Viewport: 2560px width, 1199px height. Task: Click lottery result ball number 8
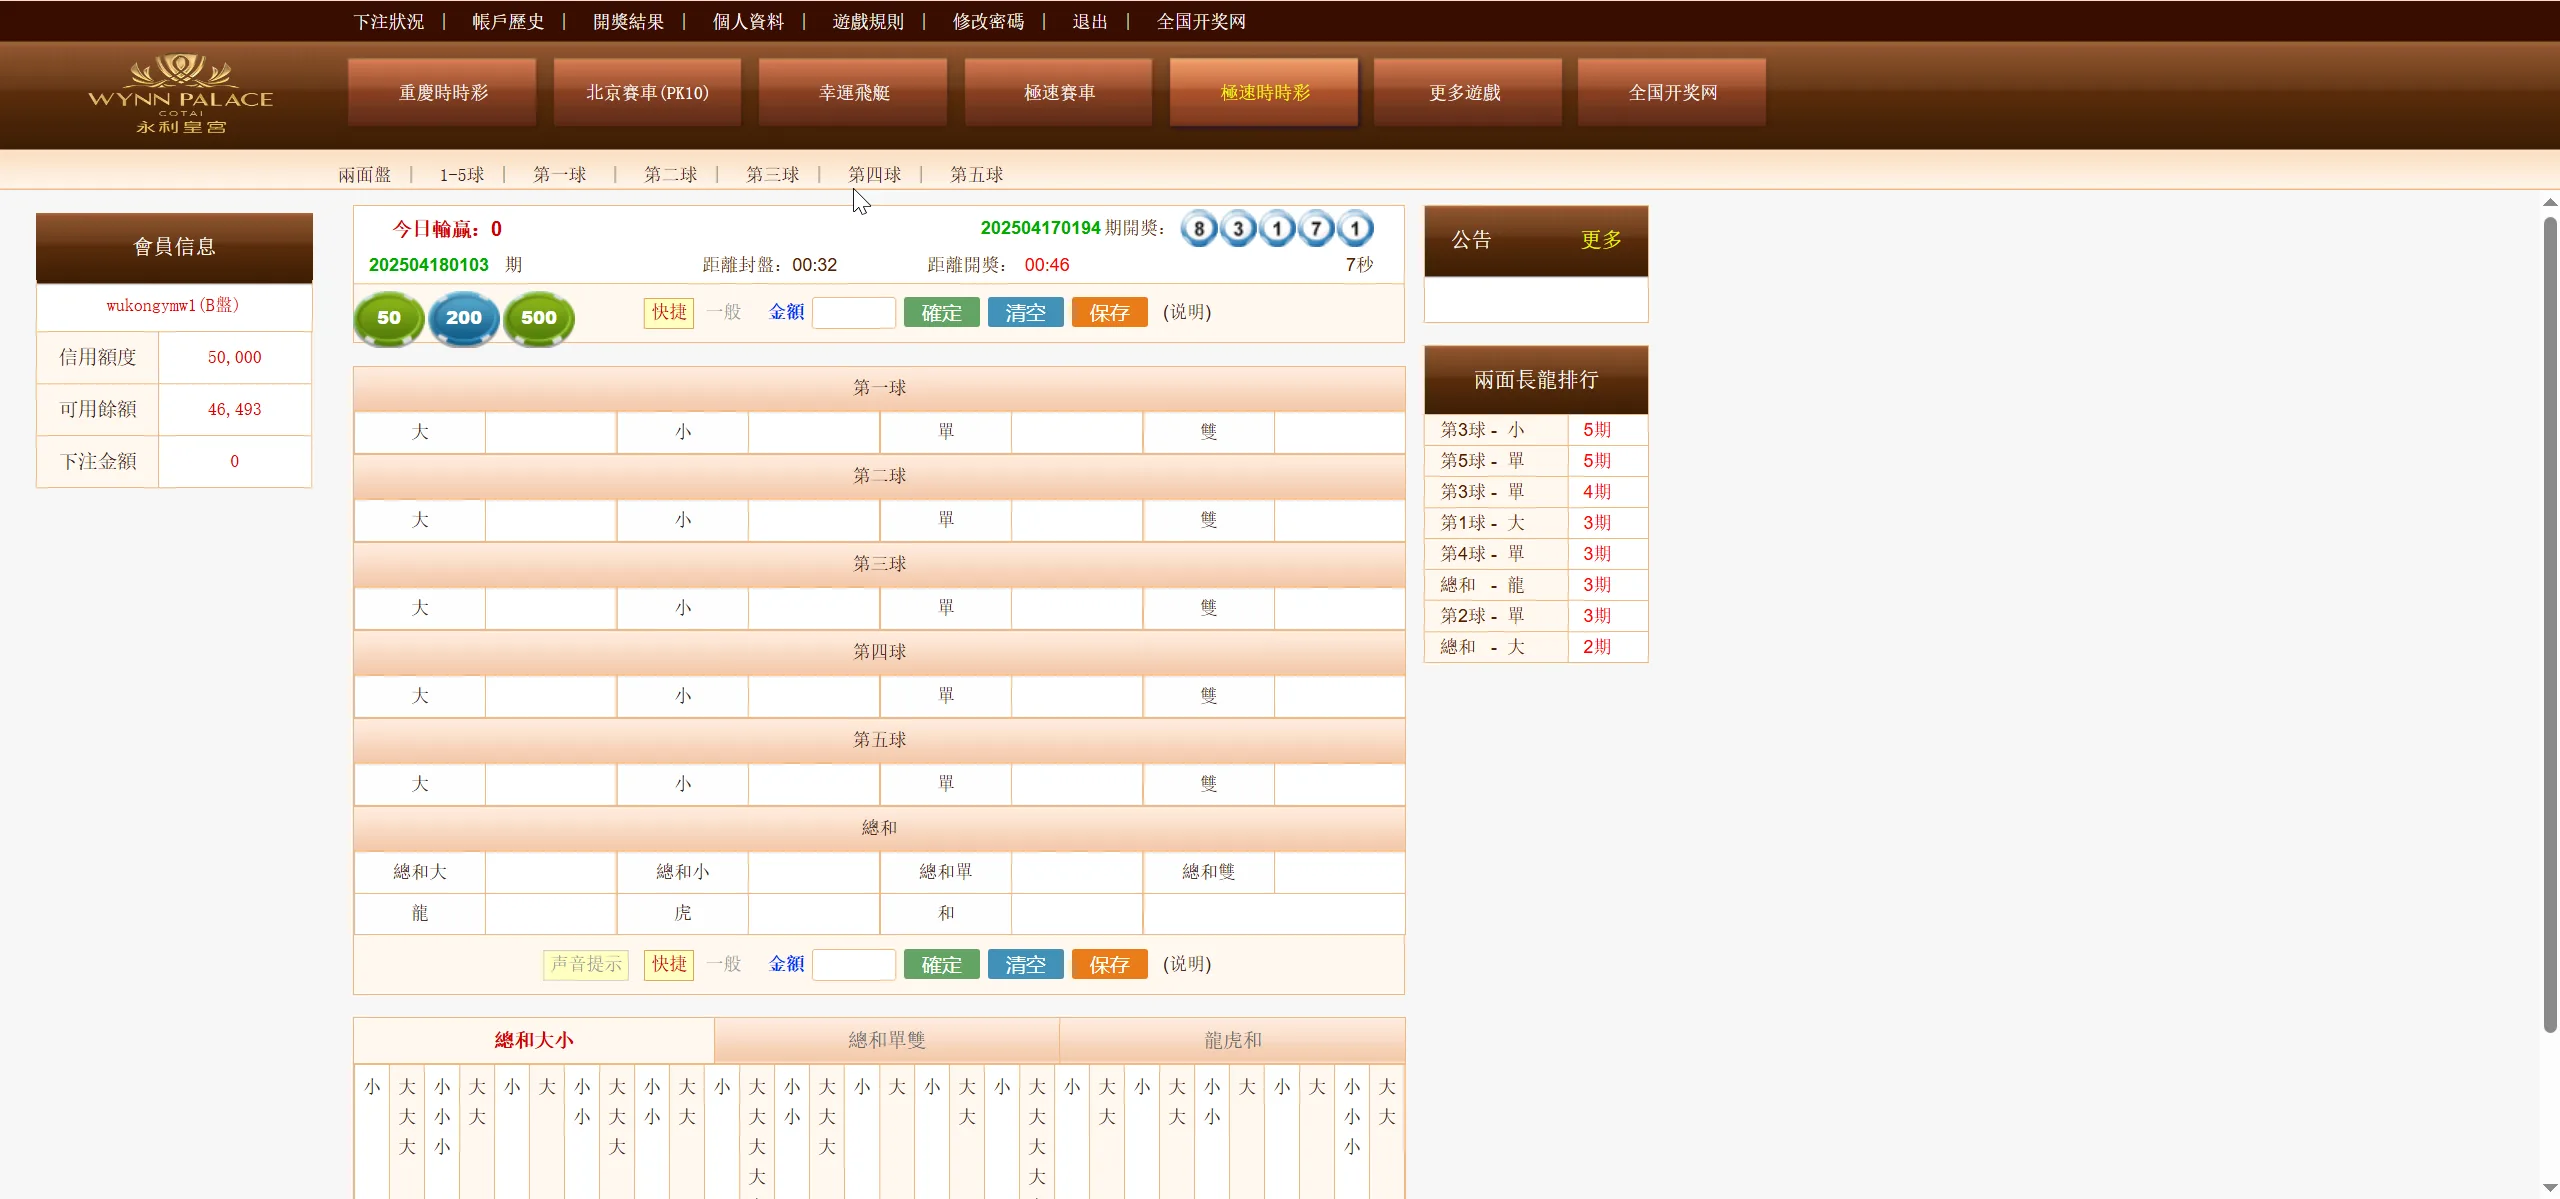click(1198, 228)
